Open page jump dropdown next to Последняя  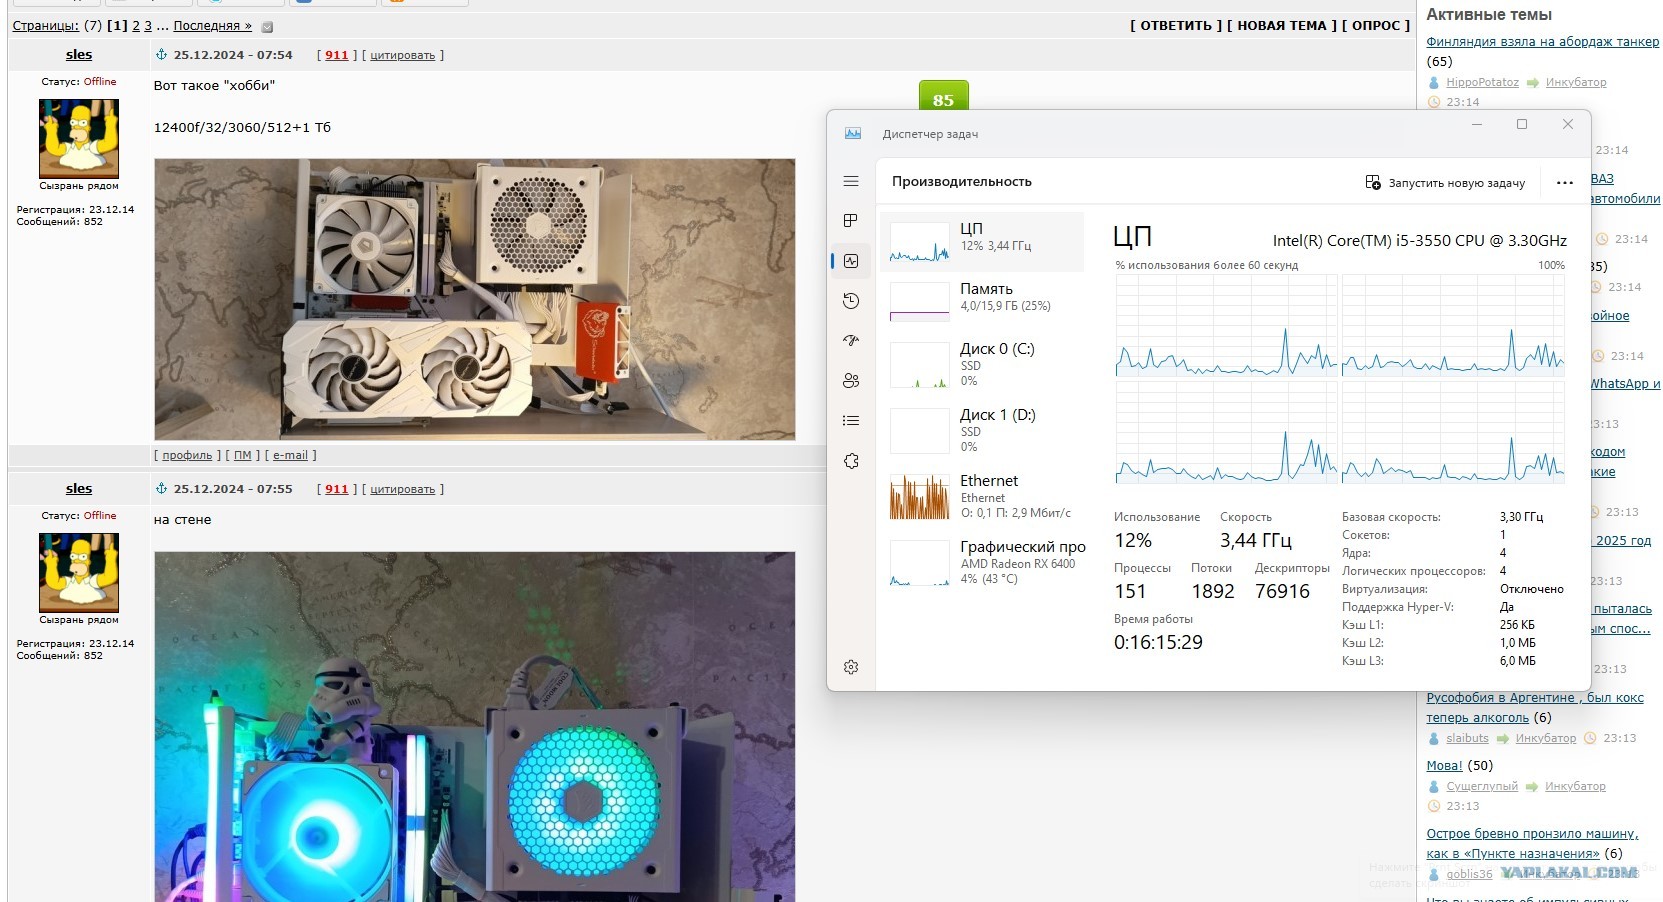267,27
